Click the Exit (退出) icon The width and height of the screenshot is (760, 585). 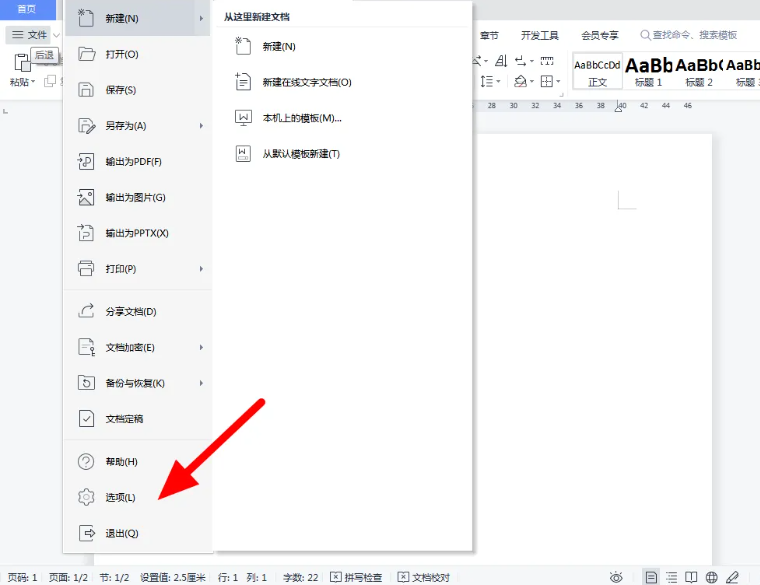[87, 533]
